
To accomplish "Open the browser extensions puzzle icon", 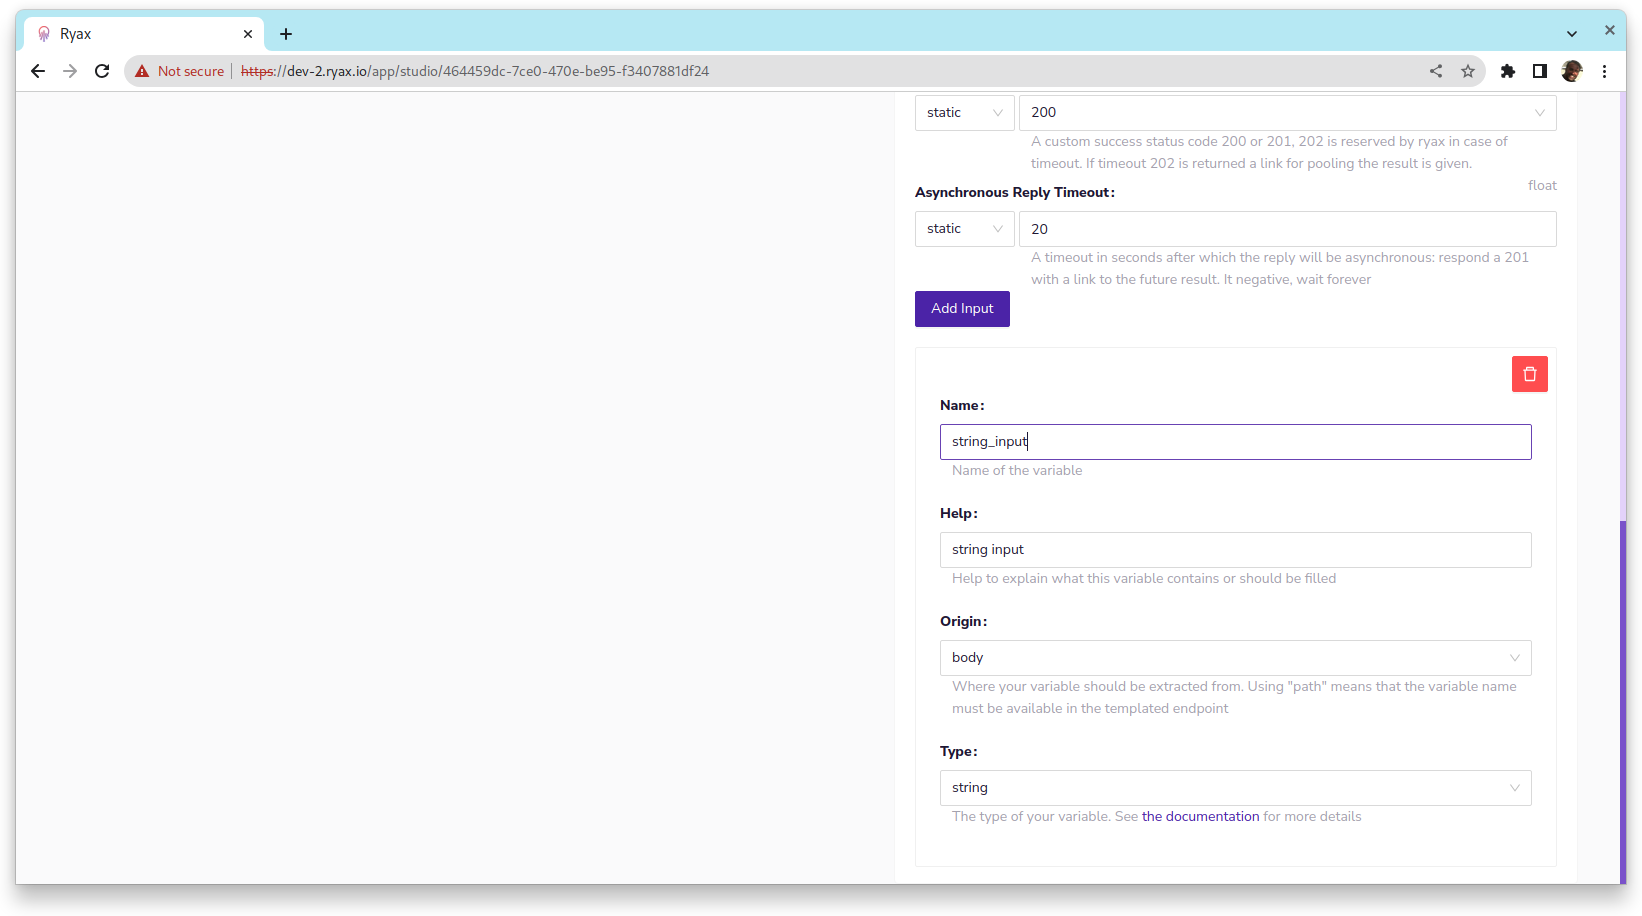I will (1508, 71).
